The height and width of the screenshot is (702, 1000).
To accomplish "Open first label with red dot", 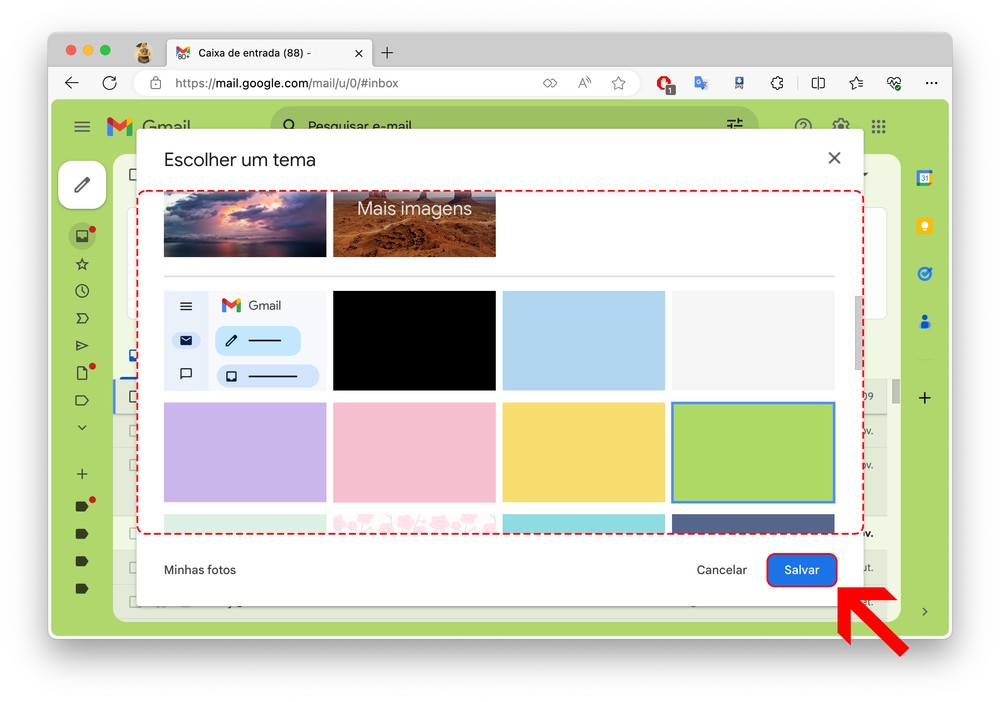I will (x=82, y=506).
